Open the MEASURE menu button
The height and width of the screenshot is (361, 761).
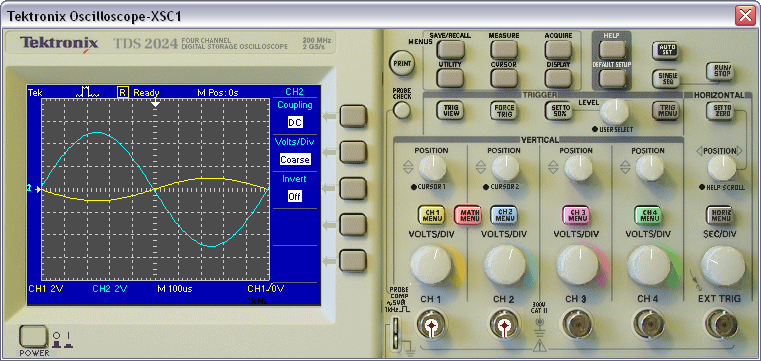(x=504, y=49)
